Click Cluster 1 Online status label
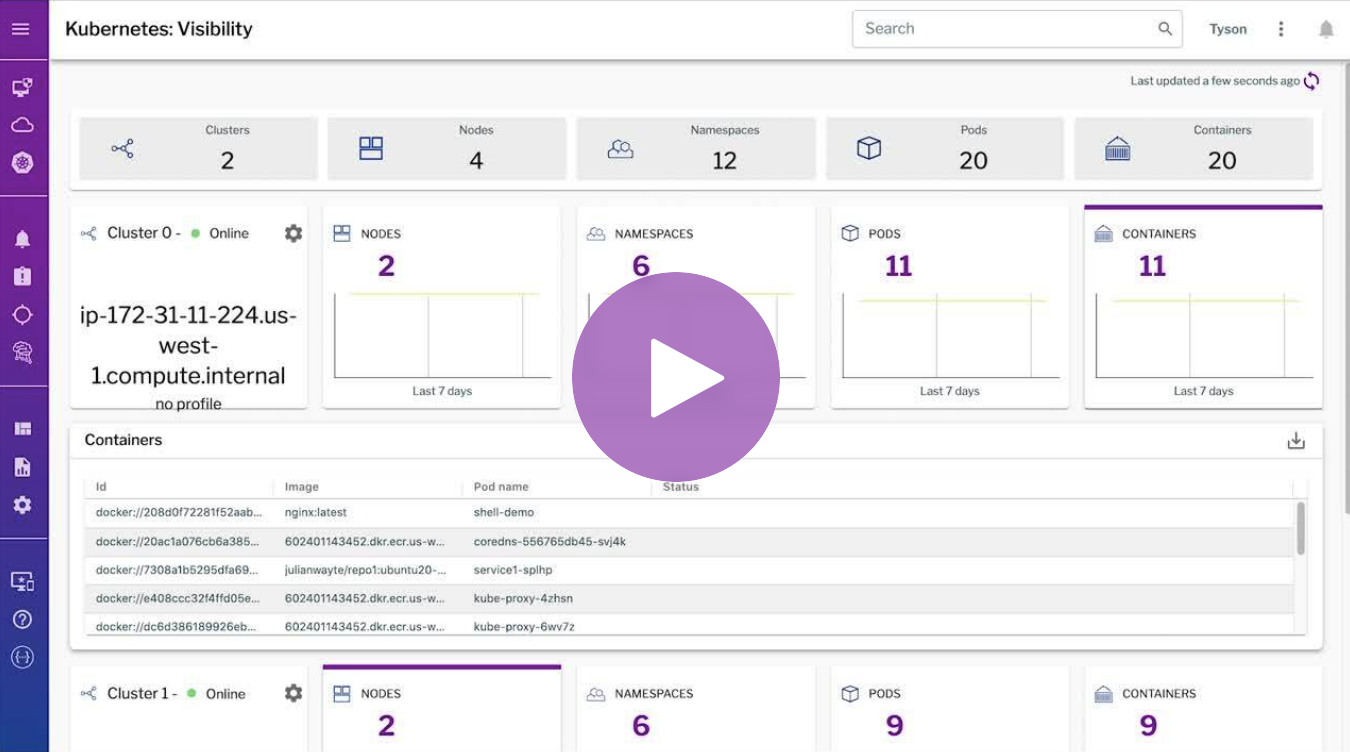Screen dimensions: 1350x752 pyautogui.click(x=226, y=694)
